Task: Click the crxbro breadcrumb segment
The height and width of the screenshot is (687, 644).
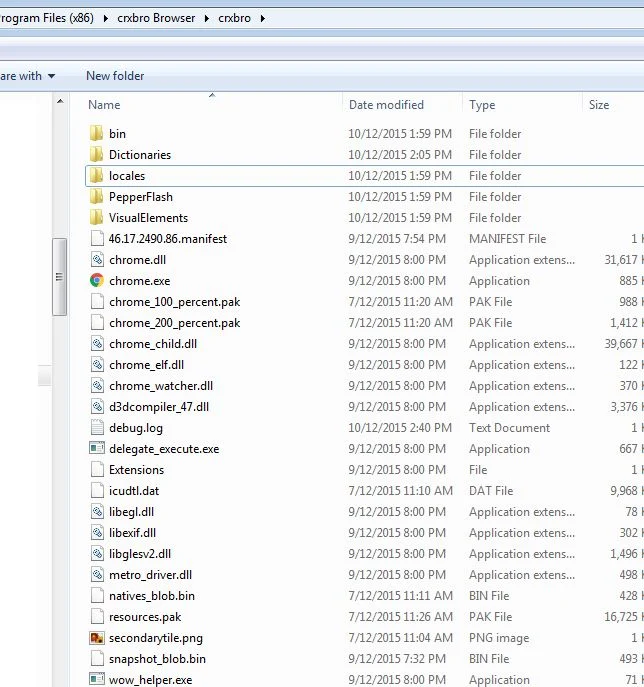Action: tap(234, 18)
